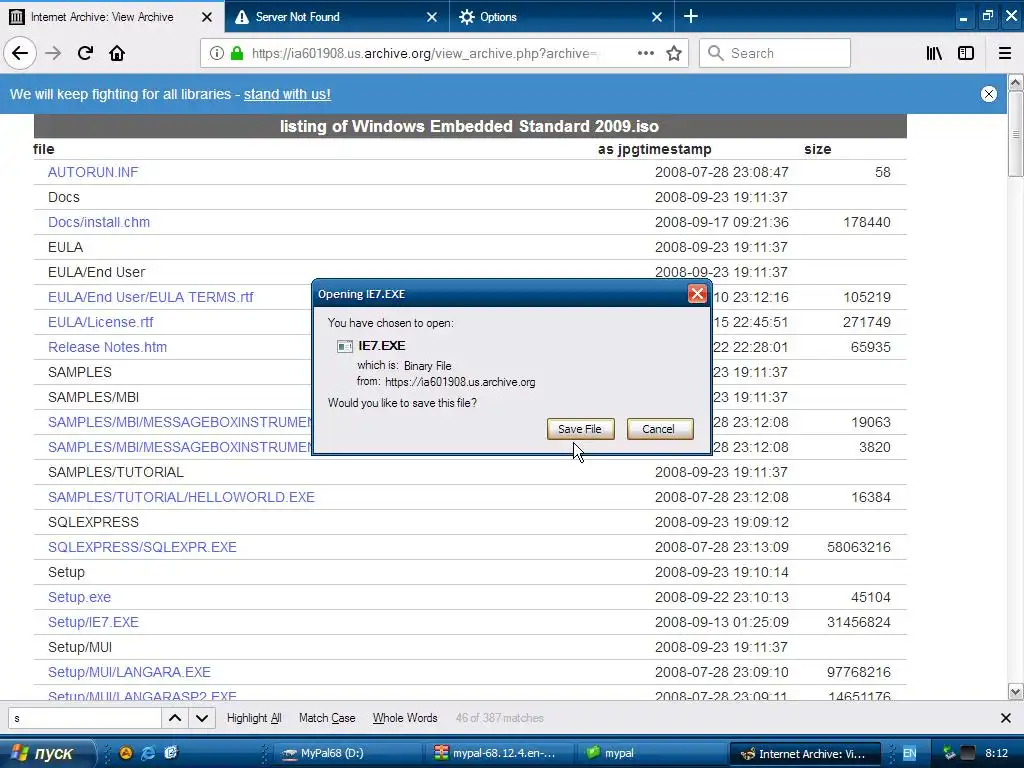Toggle Highlight All in find bar

coord(254,718)
